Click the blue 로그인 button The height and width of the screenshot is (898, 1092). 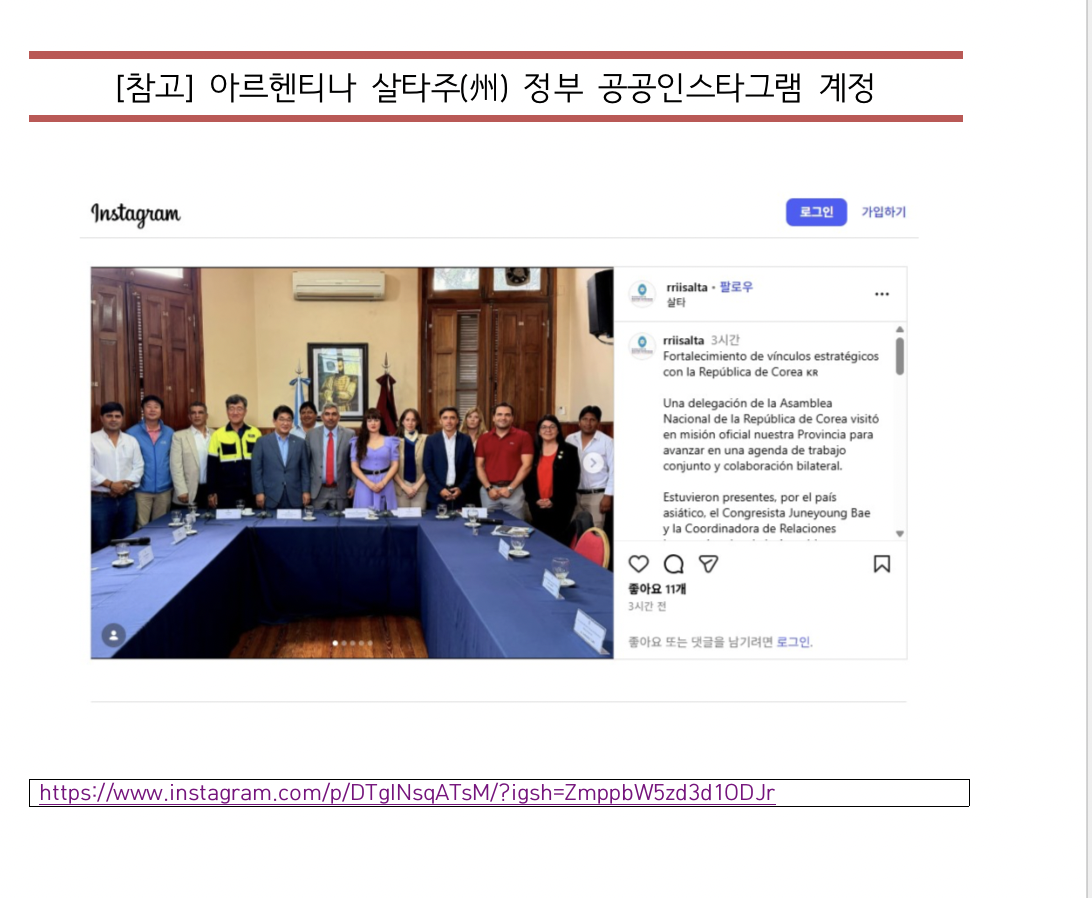pos(816,212)
